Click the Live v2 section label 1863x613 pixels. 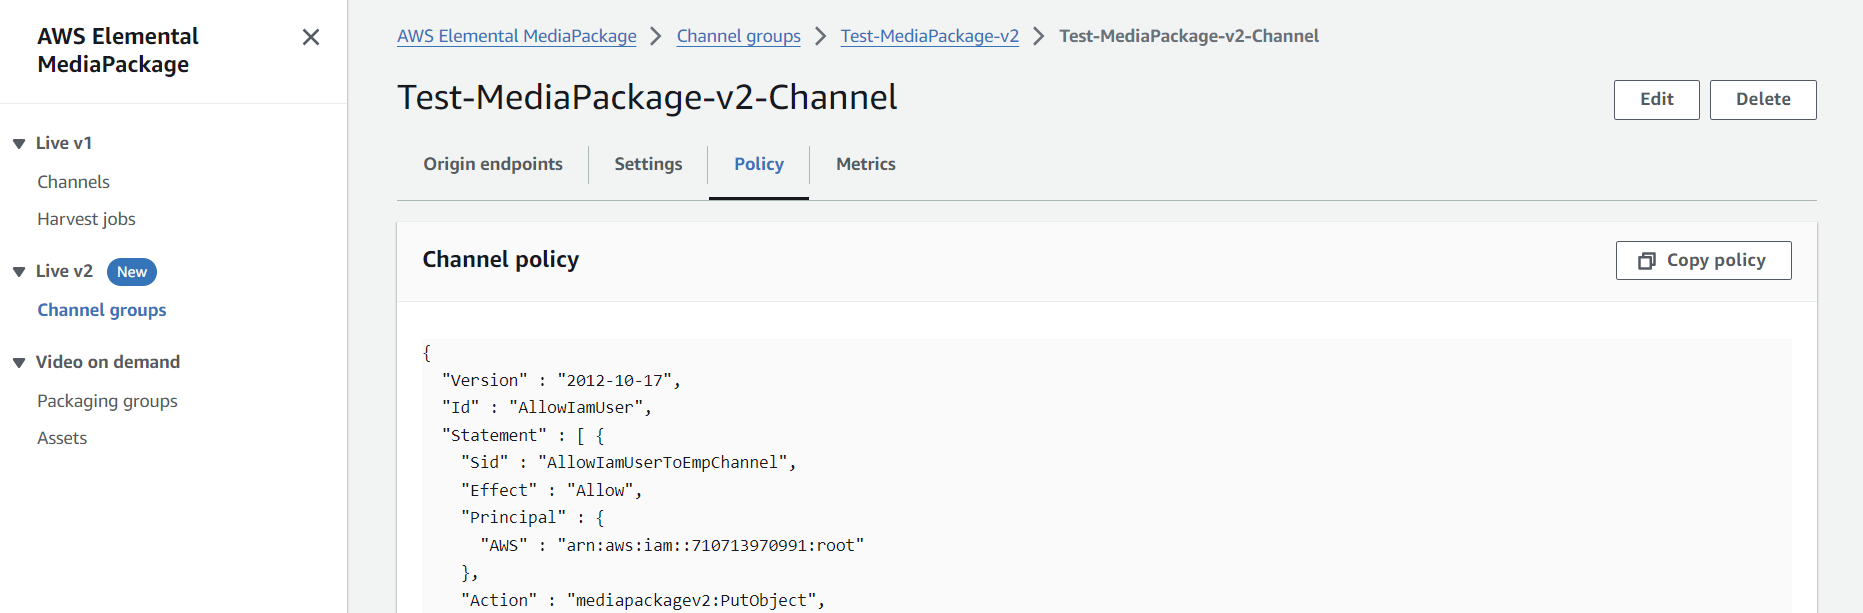[x=64, y=271]
